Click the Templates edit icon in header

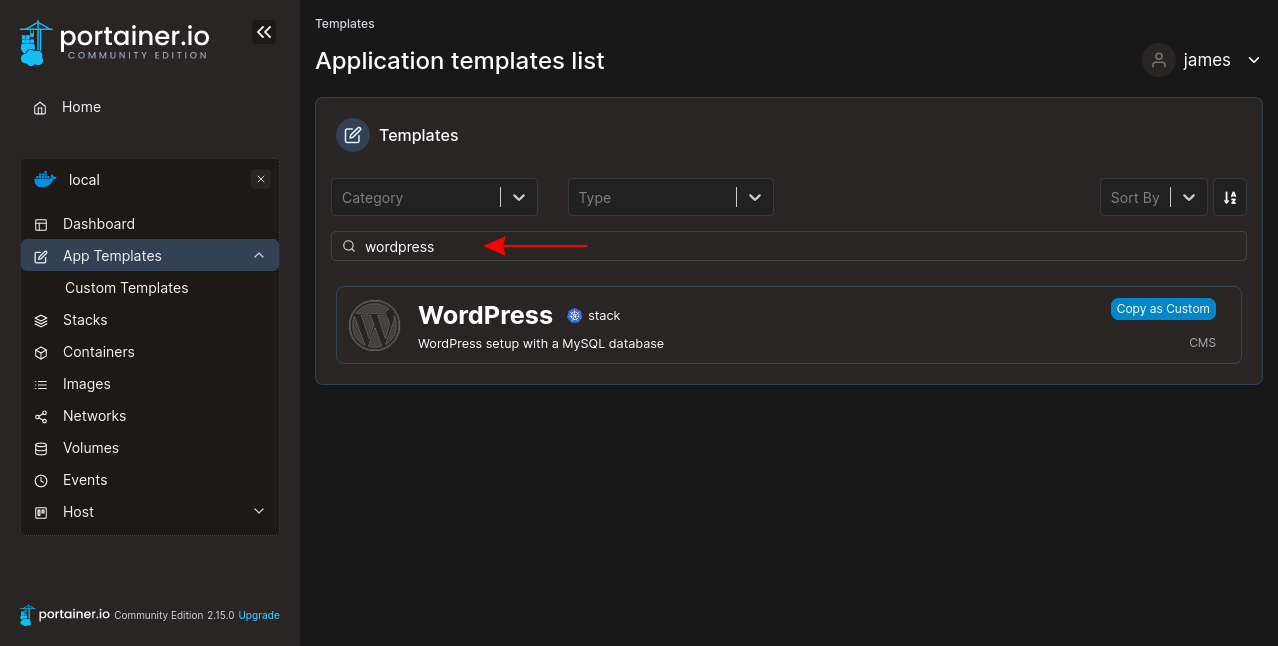352,135
